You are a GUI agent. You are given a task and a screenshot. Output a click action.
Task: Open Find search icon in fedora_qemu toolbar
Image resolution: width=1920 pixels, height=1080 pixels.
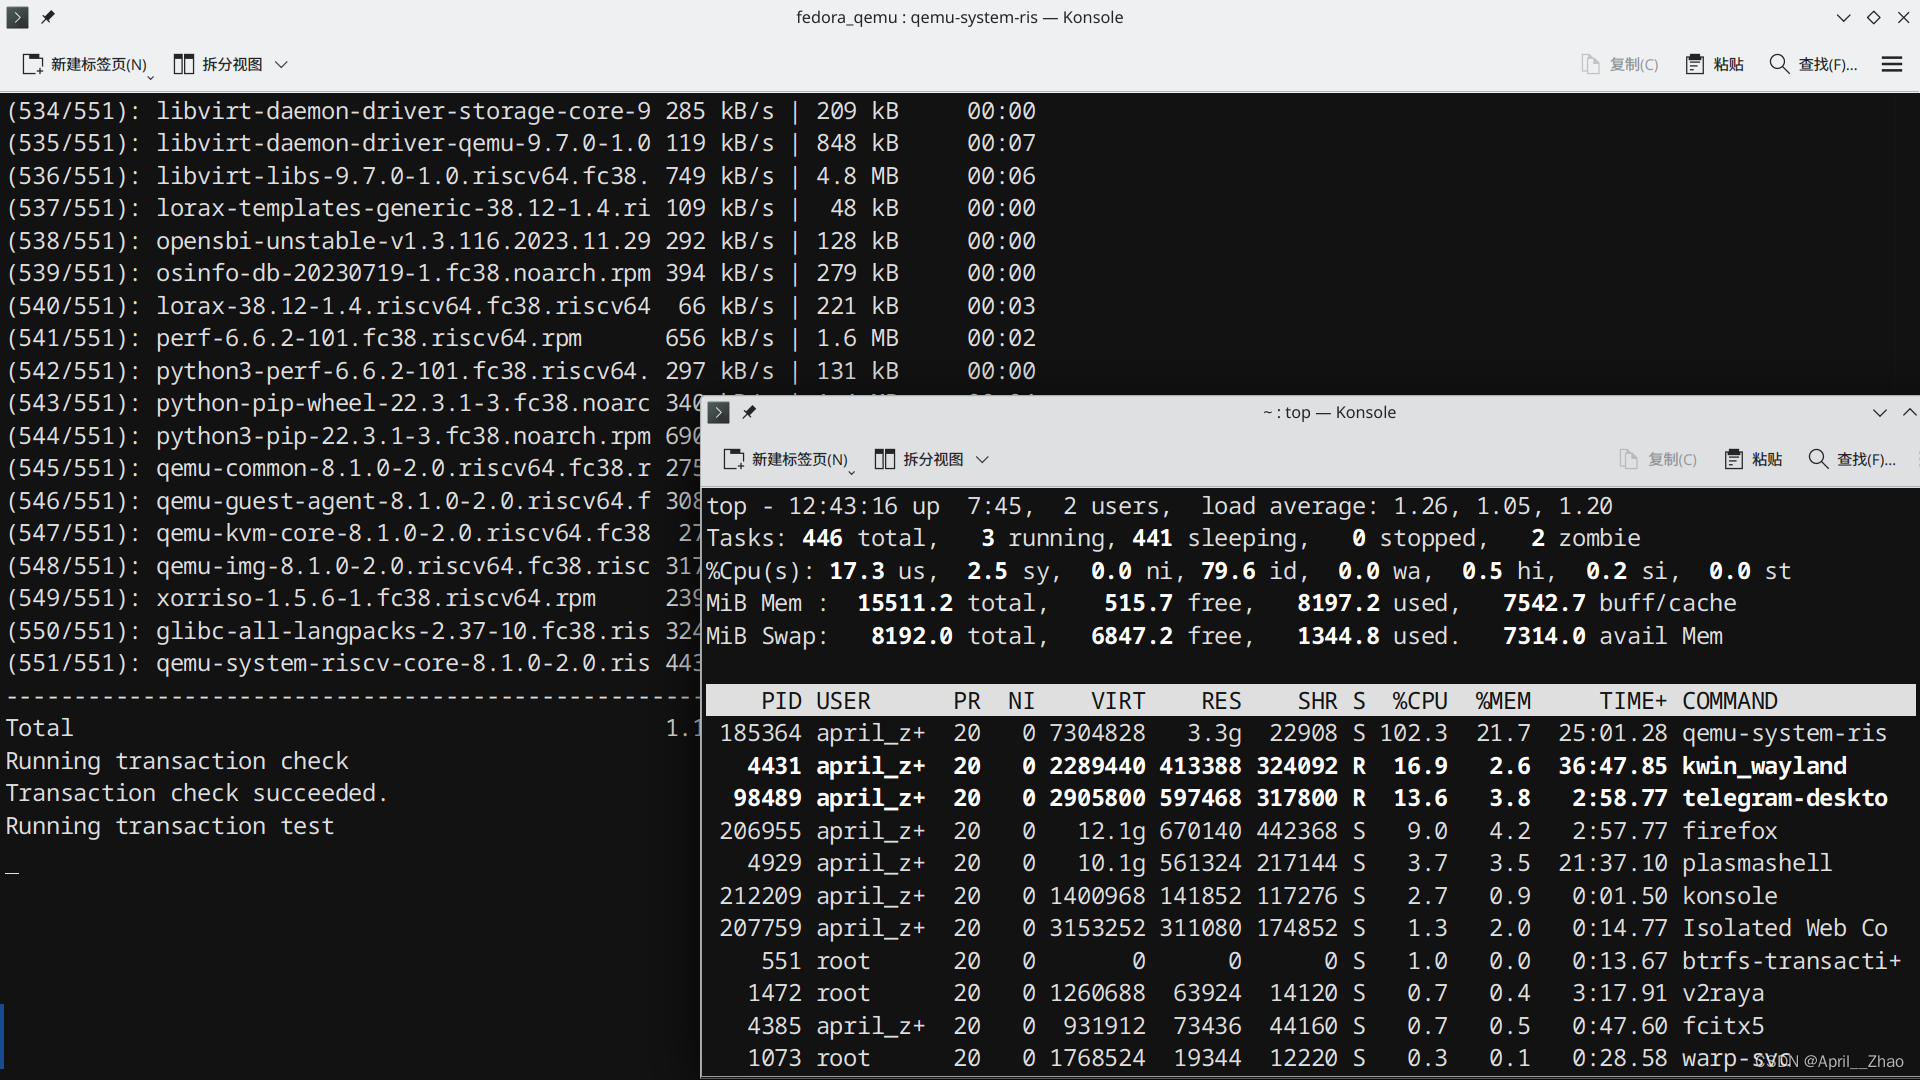click(x=1779, y=64)
